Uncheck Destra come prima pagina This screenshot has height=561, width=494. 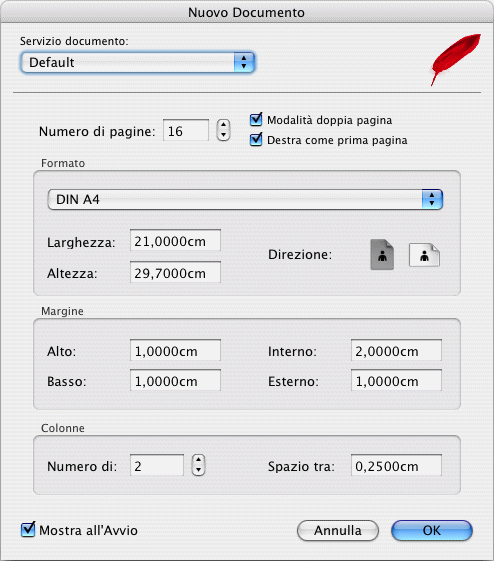256,140
